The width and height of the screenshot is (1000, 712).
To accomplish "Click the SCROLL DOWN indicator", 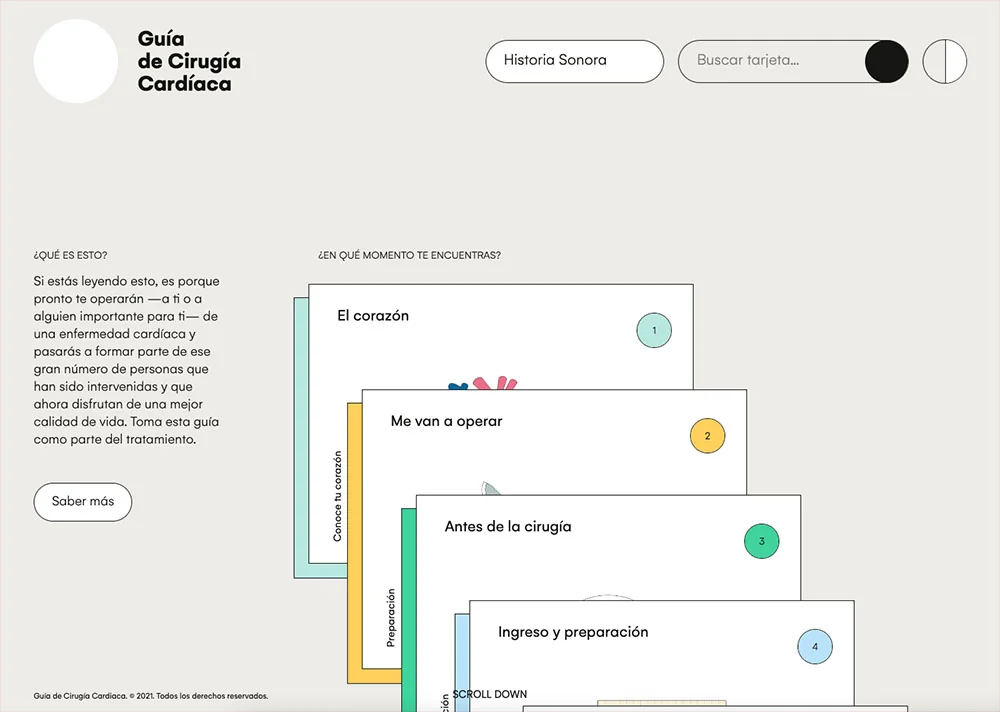I will (489, 694).
